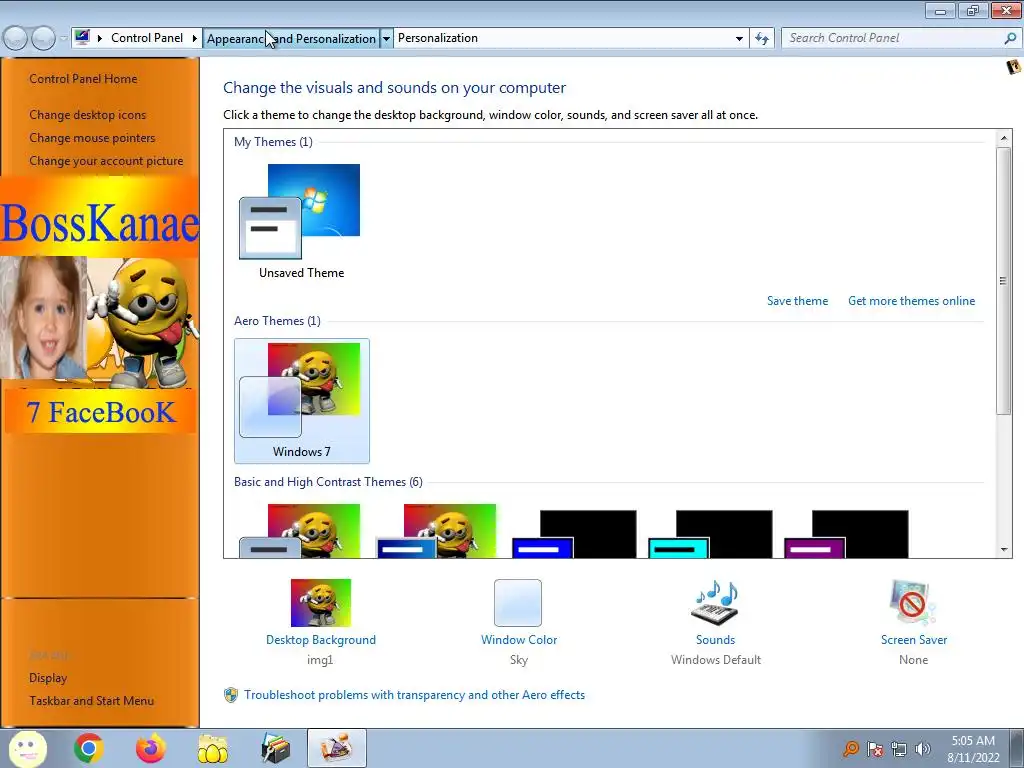The height and width of the screenshot is (768, 1024).
Task: Click the theme list scrollbar thumb
Action: (1004, 280)
